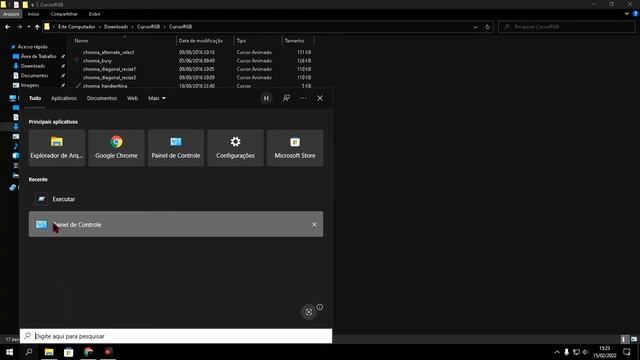Focus the Digite aqui para pesquisar box
The height and width of the screenshot is (360, 640).
click(176, 336)
